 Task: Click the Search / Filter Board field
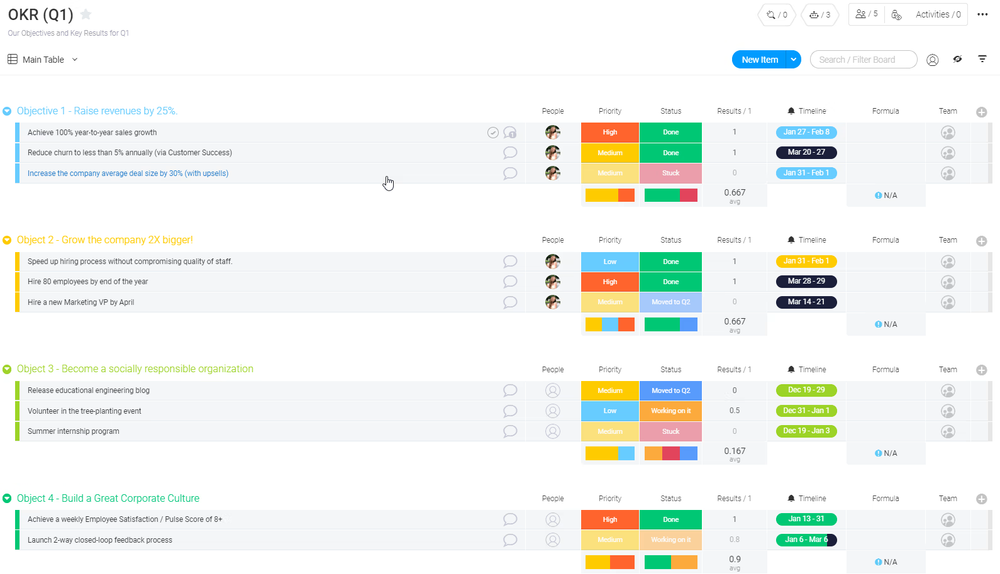tap(862, 60)
